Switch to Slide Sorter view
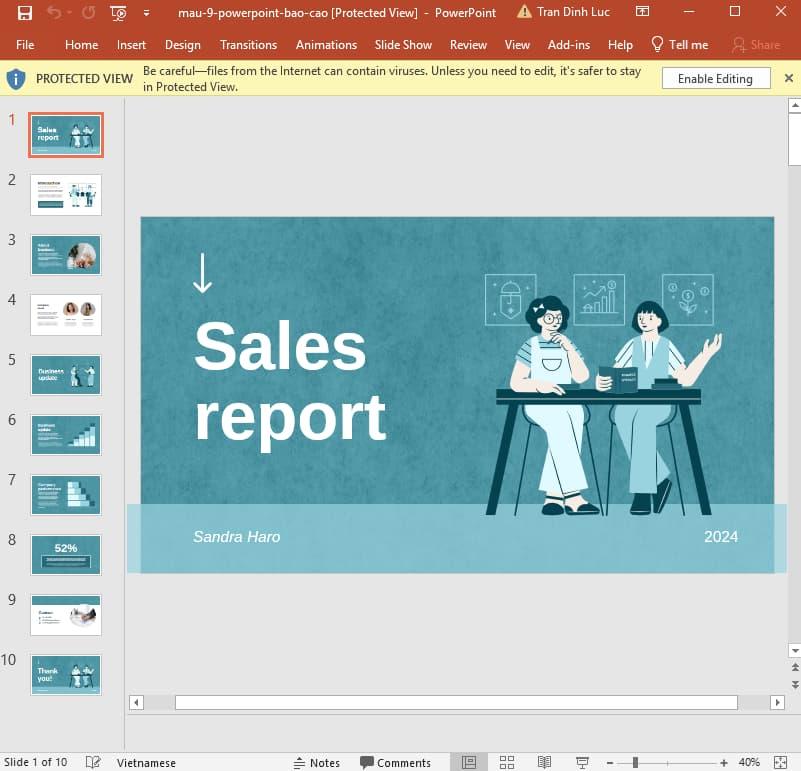The height and width of the screenshot is (771, 801). pyautogui.click(x=505, y=762)
